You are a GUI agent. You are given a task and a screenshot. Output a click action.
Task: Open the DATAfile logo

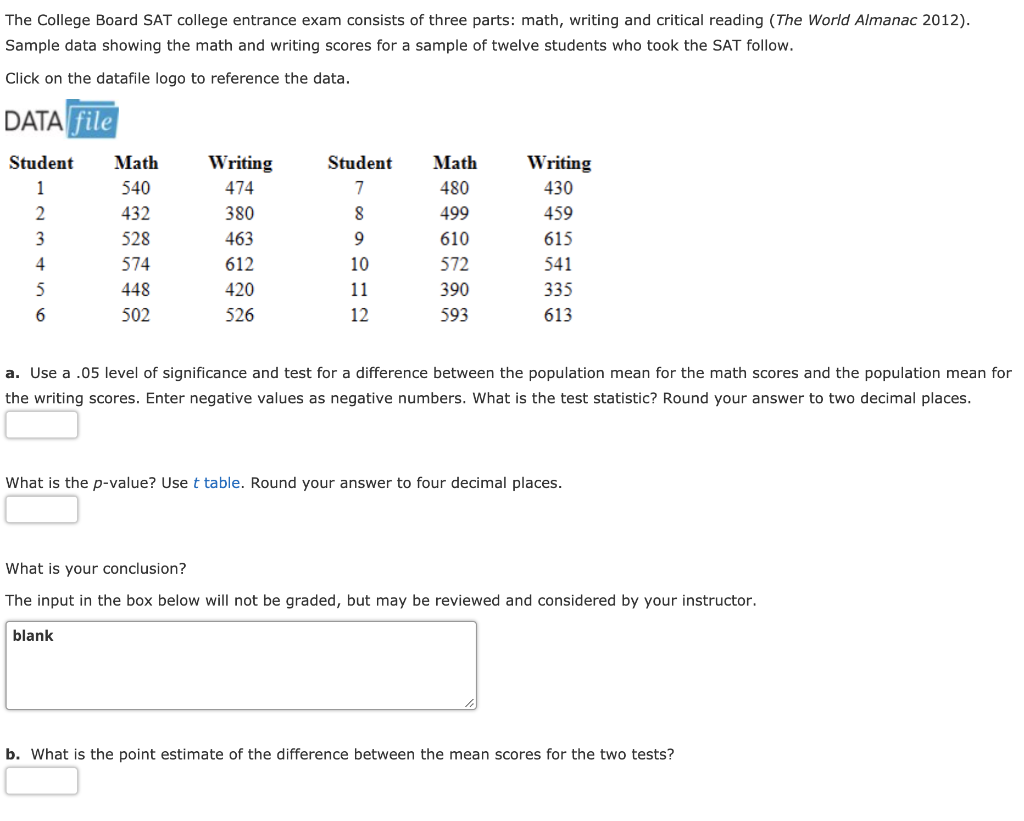point(61,120)
